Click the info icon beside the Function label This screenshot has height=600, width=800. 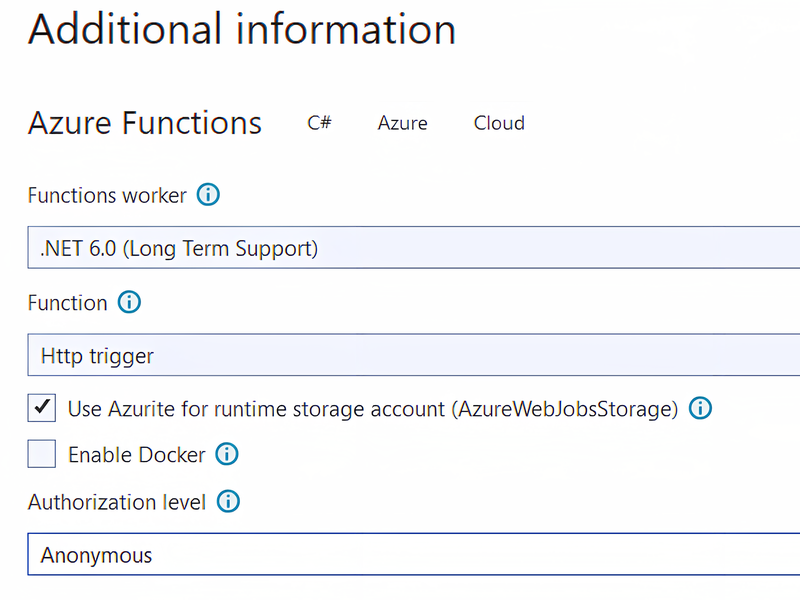[129, 302]
